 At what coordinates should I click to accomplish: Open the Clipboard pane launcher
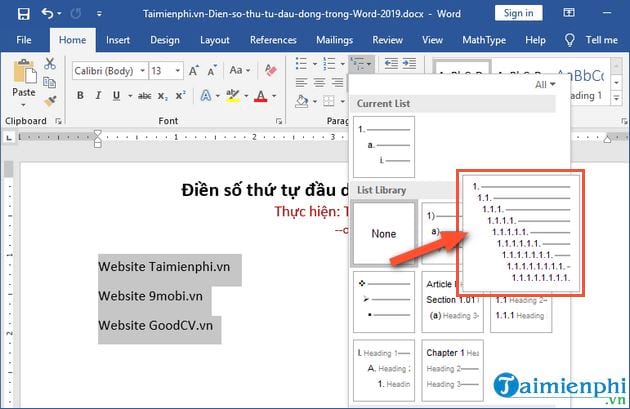59,121
